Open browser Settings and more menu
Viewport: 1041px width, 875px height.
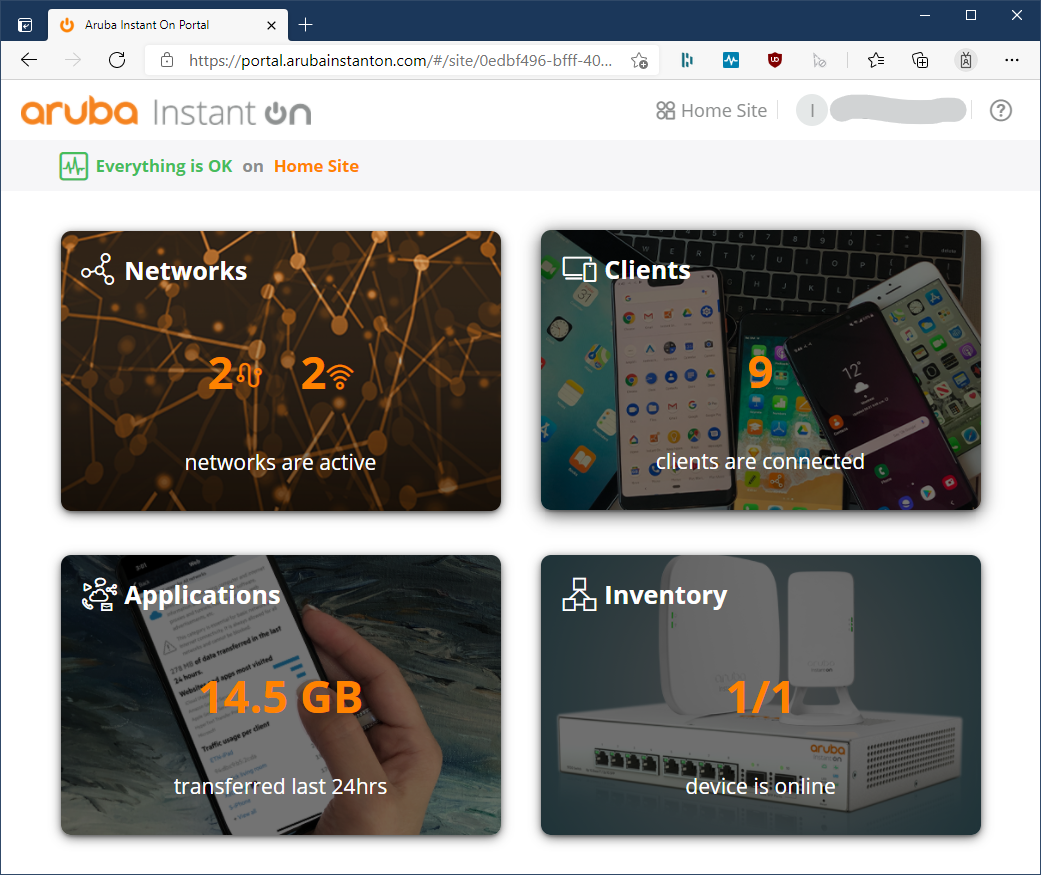click(1012, 60)
